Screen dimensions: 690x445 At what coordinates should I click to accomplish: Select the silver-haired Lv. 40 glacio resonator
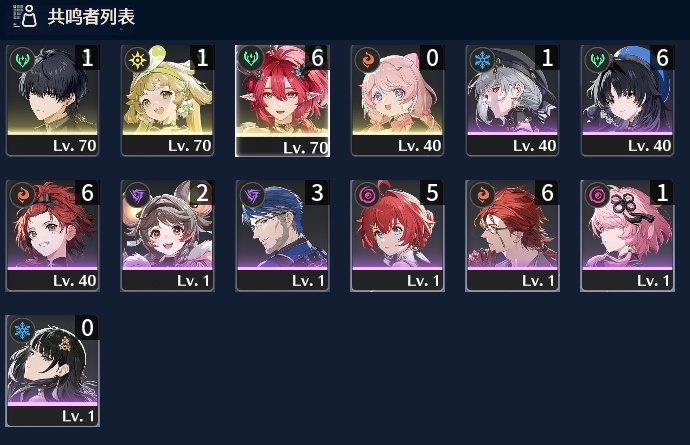coord(512,100)
